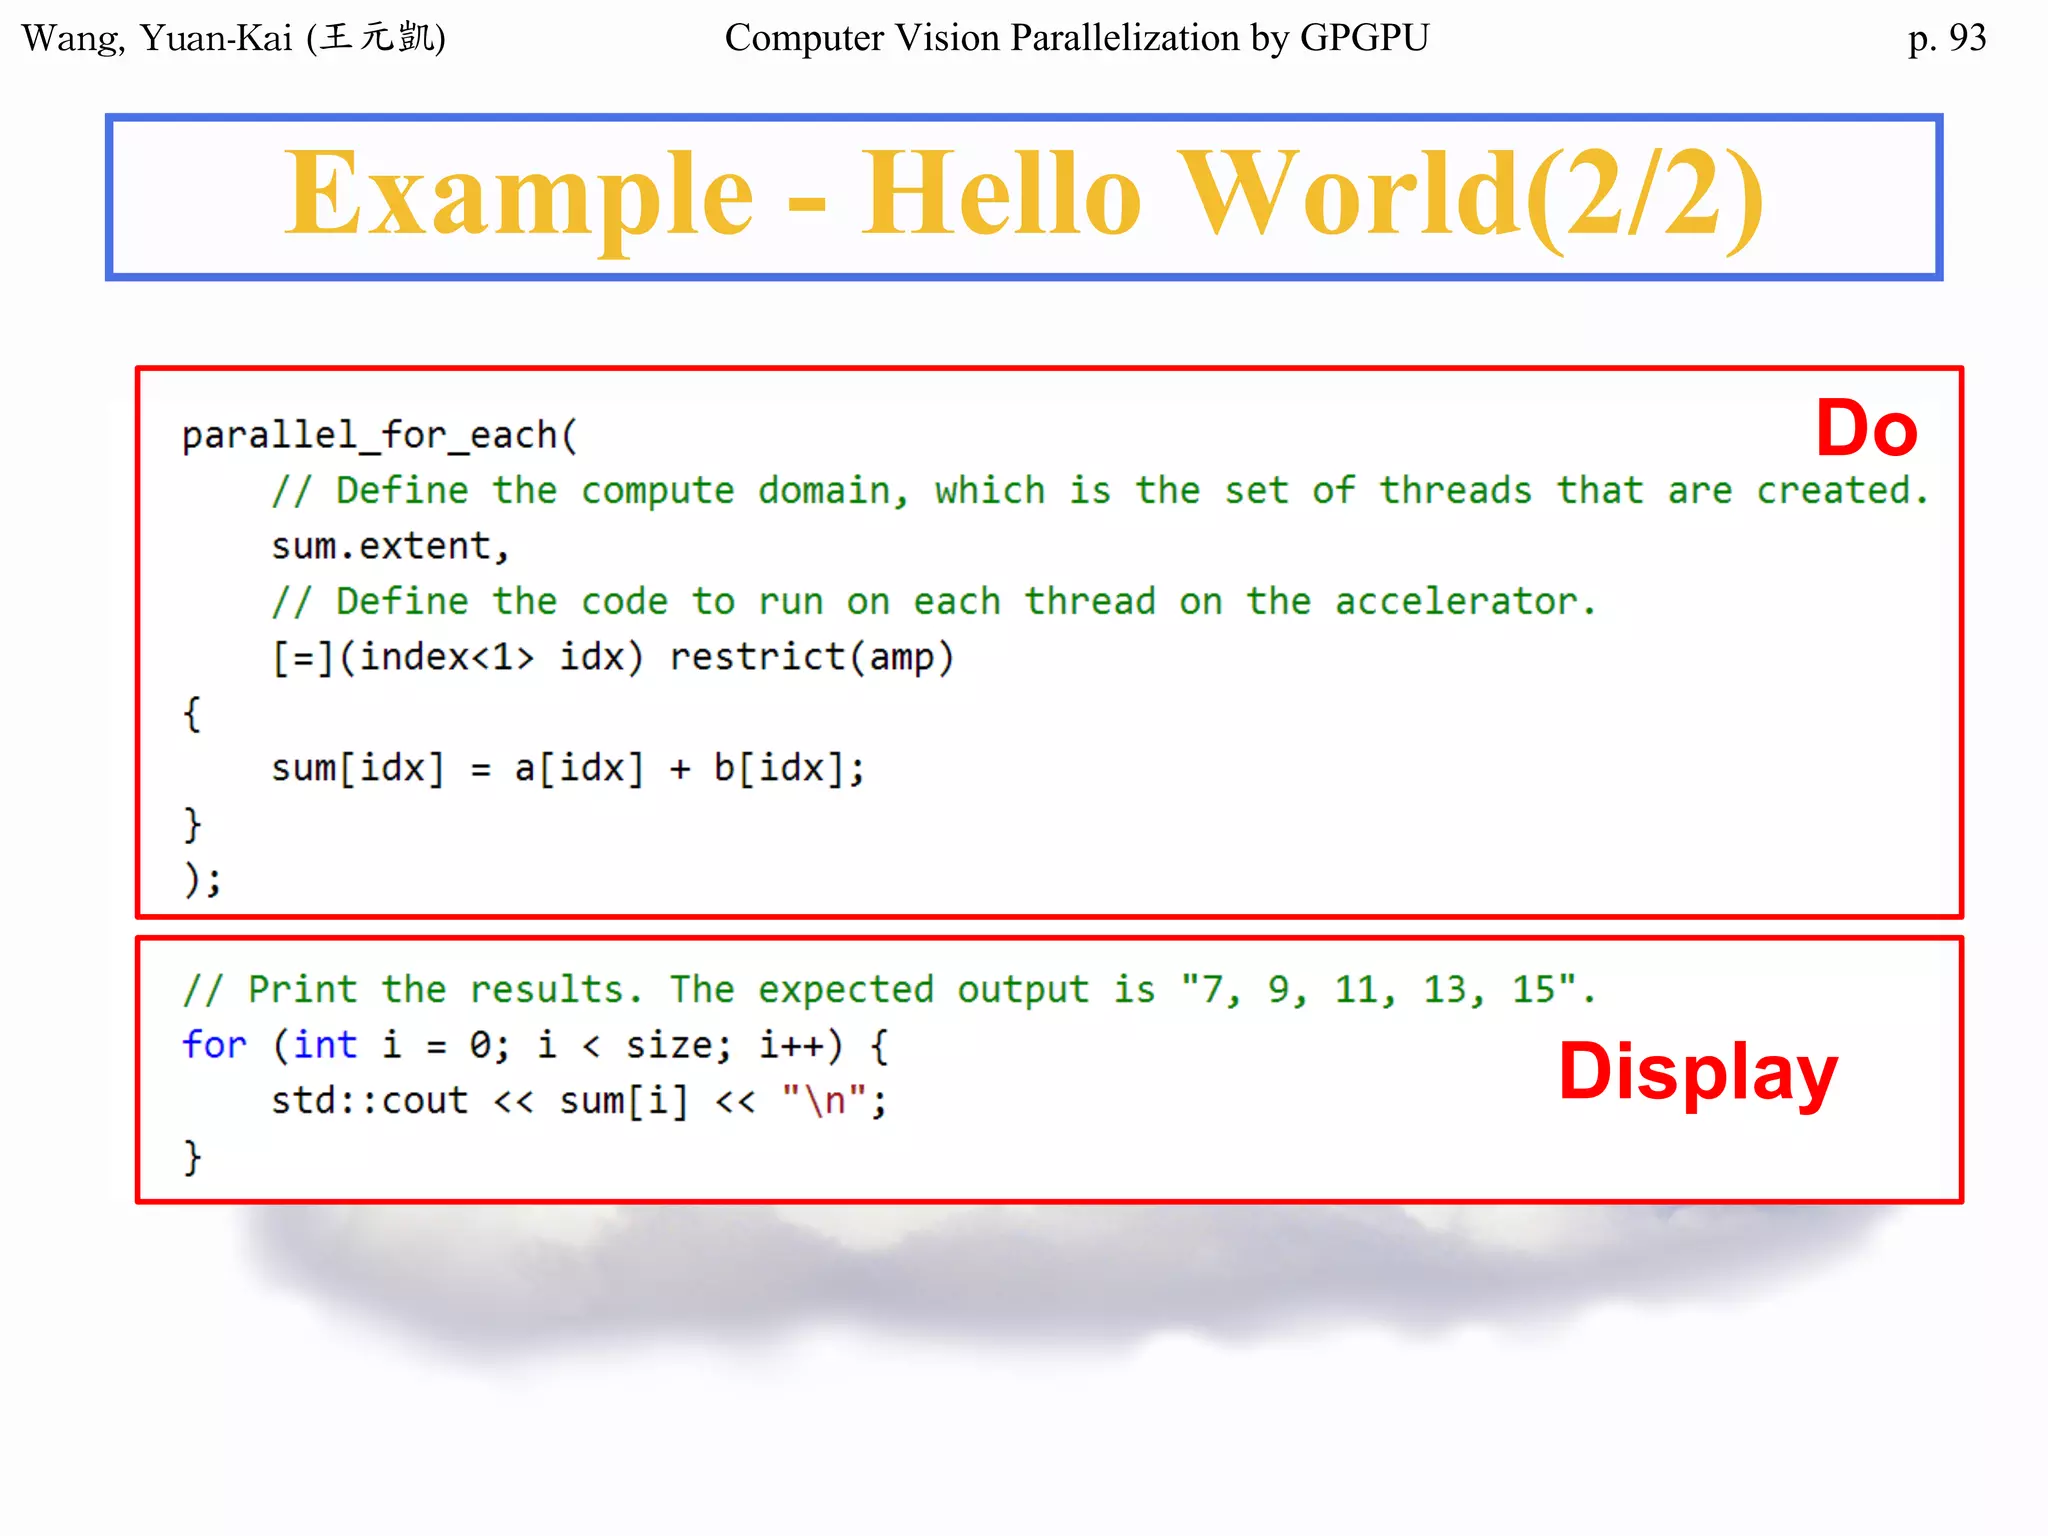Click code line "parallel_for_each("

[x=379, y=435]
